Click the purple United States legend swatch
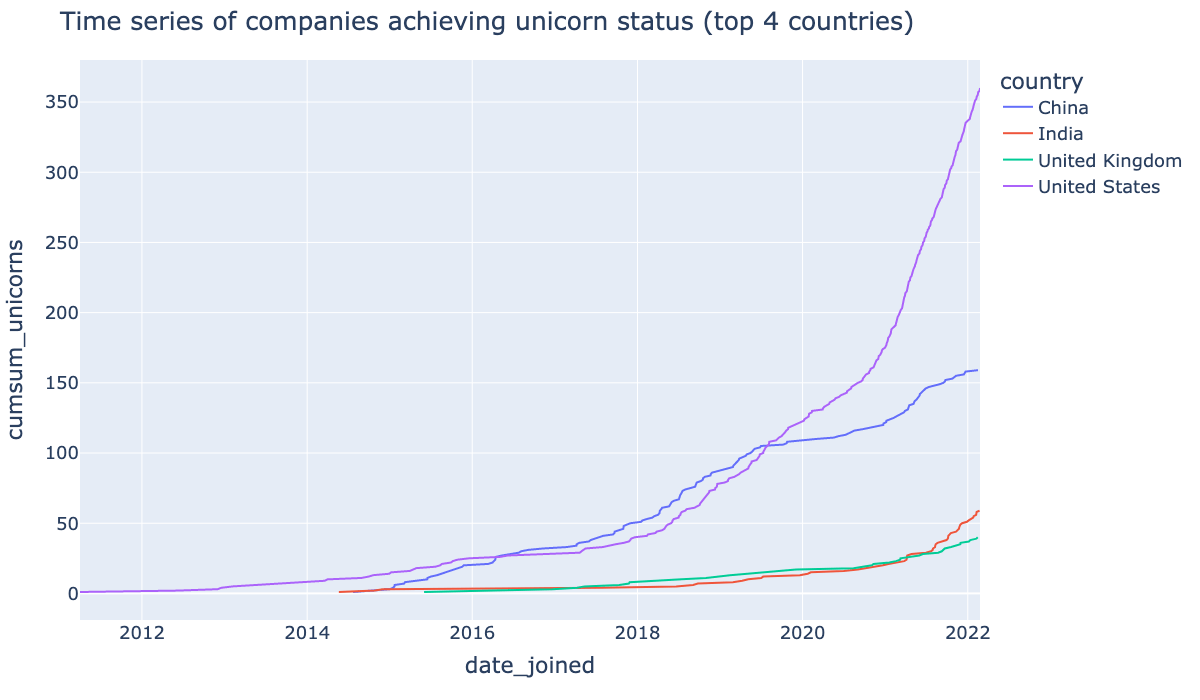Viewport: 1200px width, 700px height. [1016, 187]
